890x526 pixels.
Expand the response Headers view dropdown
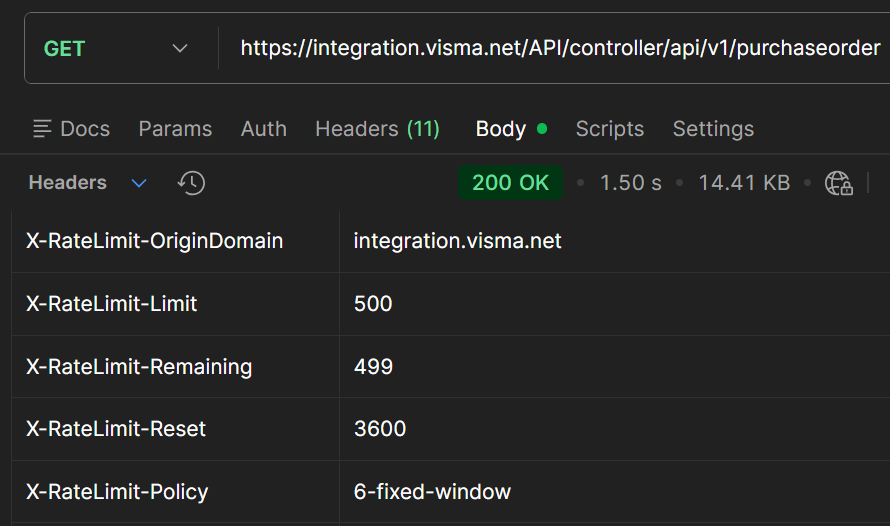139,183
